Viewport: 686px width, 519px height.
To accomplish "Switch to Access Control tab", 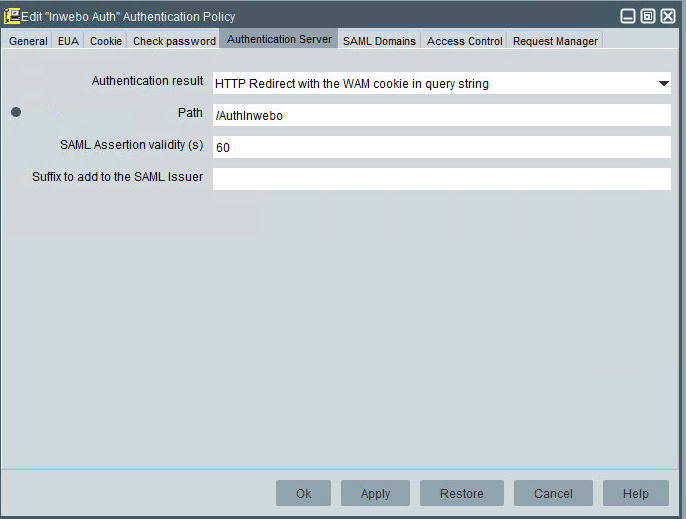I will click(x=464, y=41).
